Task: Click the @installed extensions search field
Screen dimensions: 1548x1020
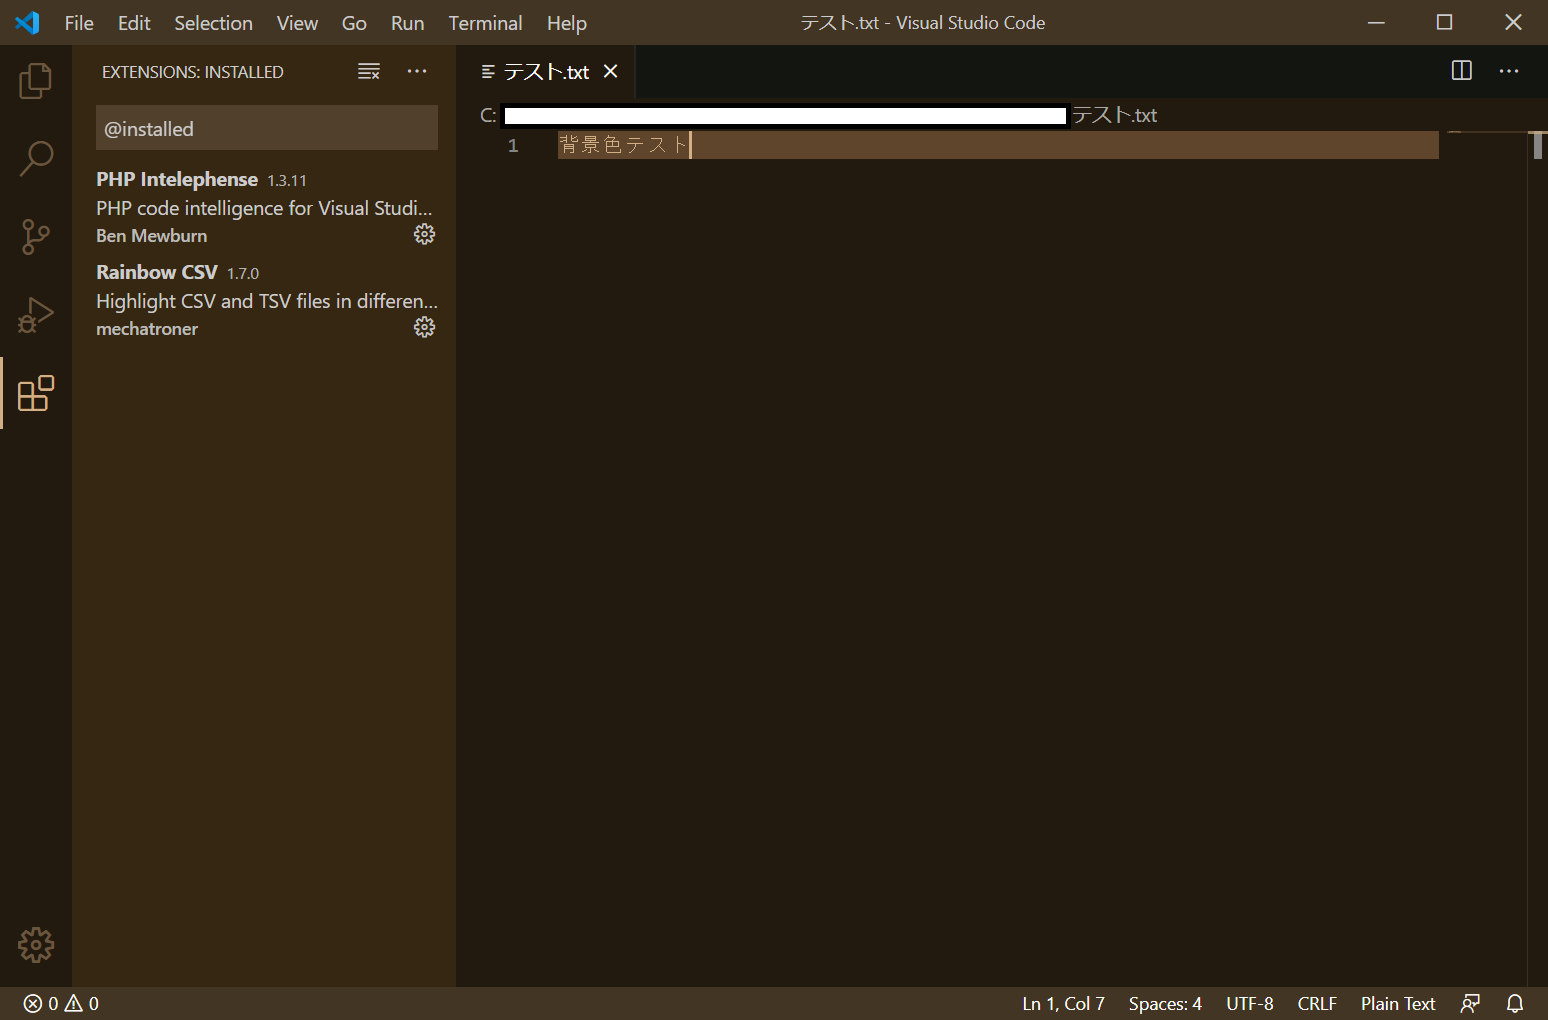Action: coord(267,128)
